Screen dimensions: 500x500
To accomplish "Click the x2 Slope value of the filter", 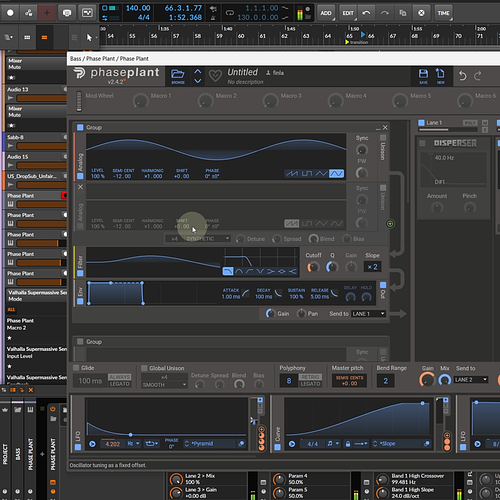I will point(372,267).
